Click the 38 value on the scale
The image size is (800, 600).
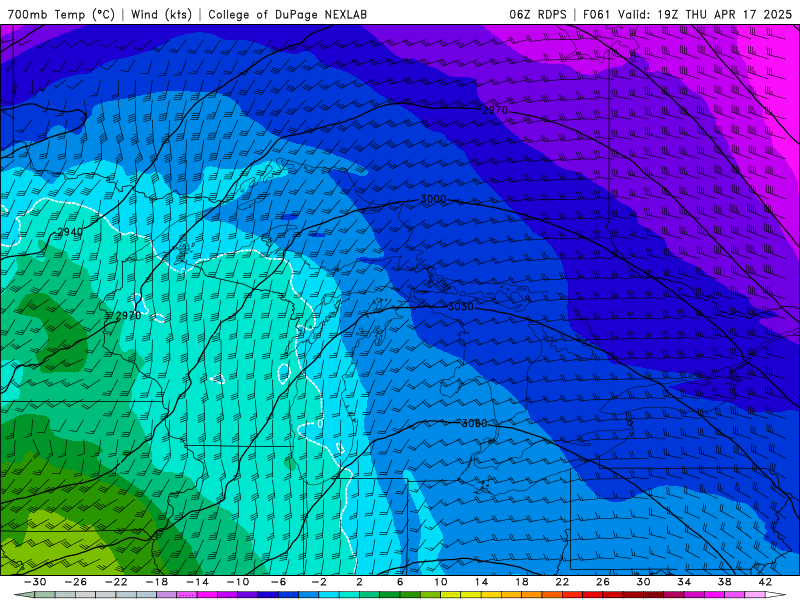pyautogui.click(x=724, y=582)
